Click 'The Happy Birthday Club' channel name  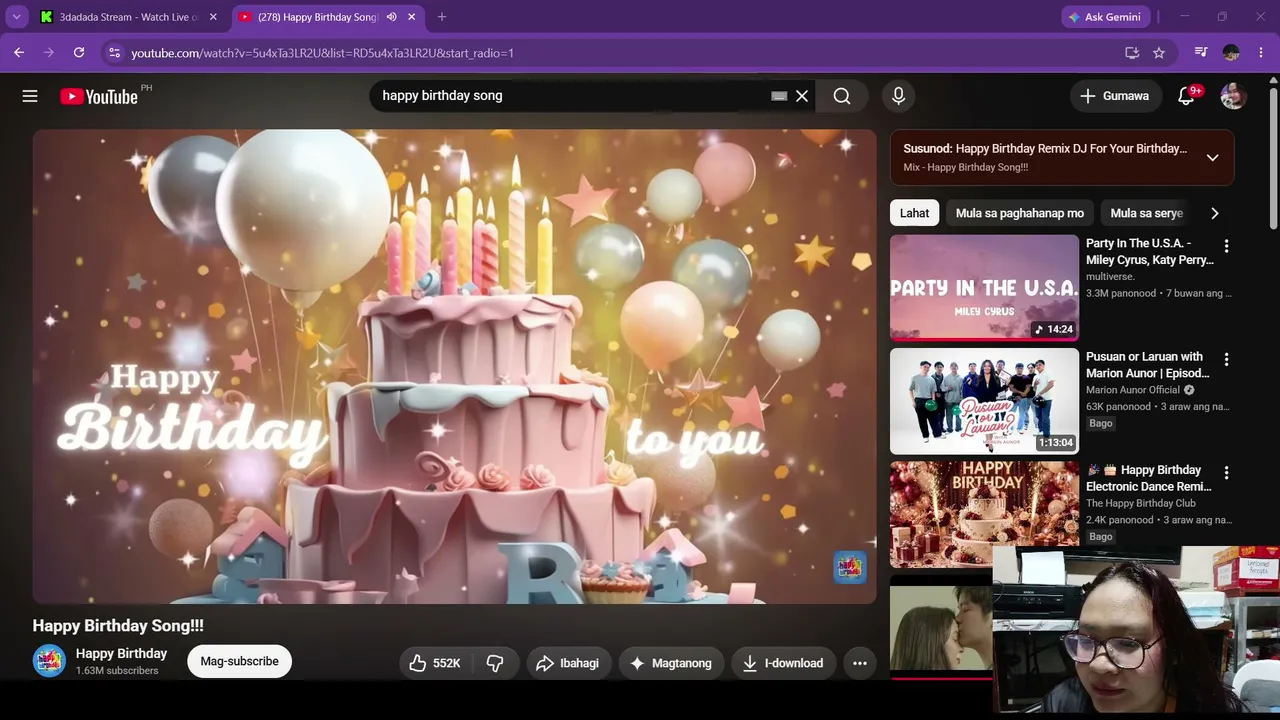pos(1141,503)
